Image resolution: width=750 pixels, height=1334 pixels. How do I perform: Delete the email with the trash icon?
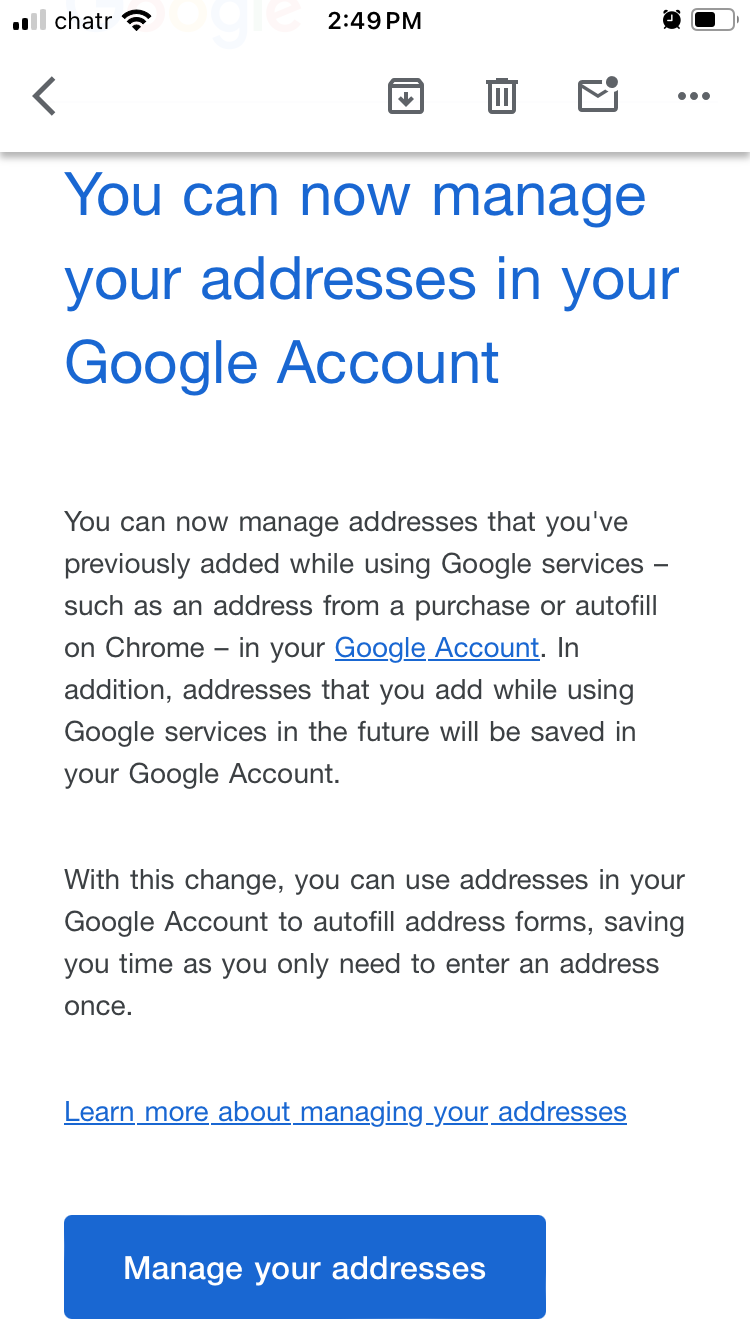coord(501,96)
